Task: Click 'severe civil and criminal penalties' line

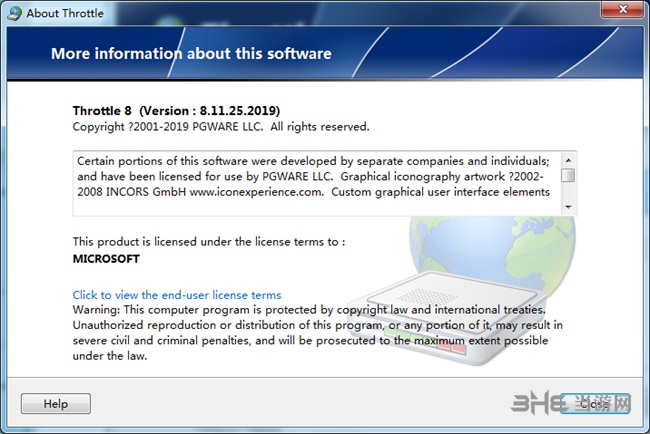Action: tap(310, 340)
